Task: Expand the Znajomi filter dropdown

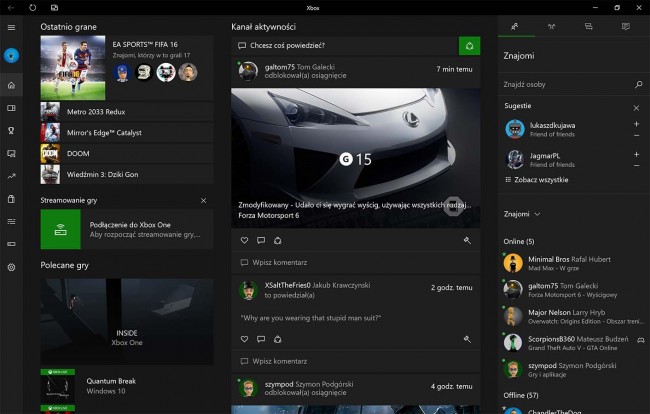Action: 522,214
